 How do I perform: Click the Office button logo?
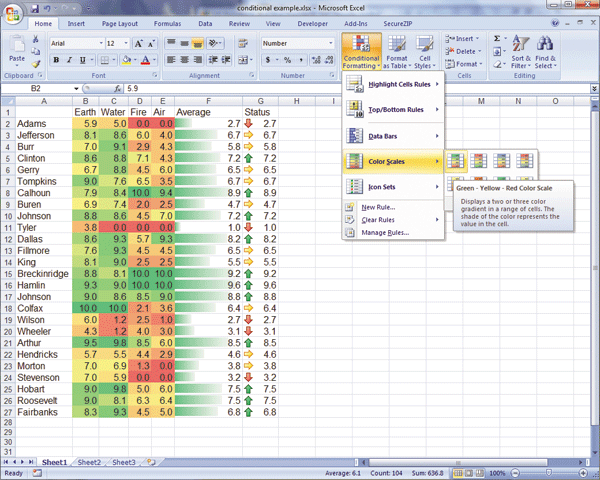(14, 12)
